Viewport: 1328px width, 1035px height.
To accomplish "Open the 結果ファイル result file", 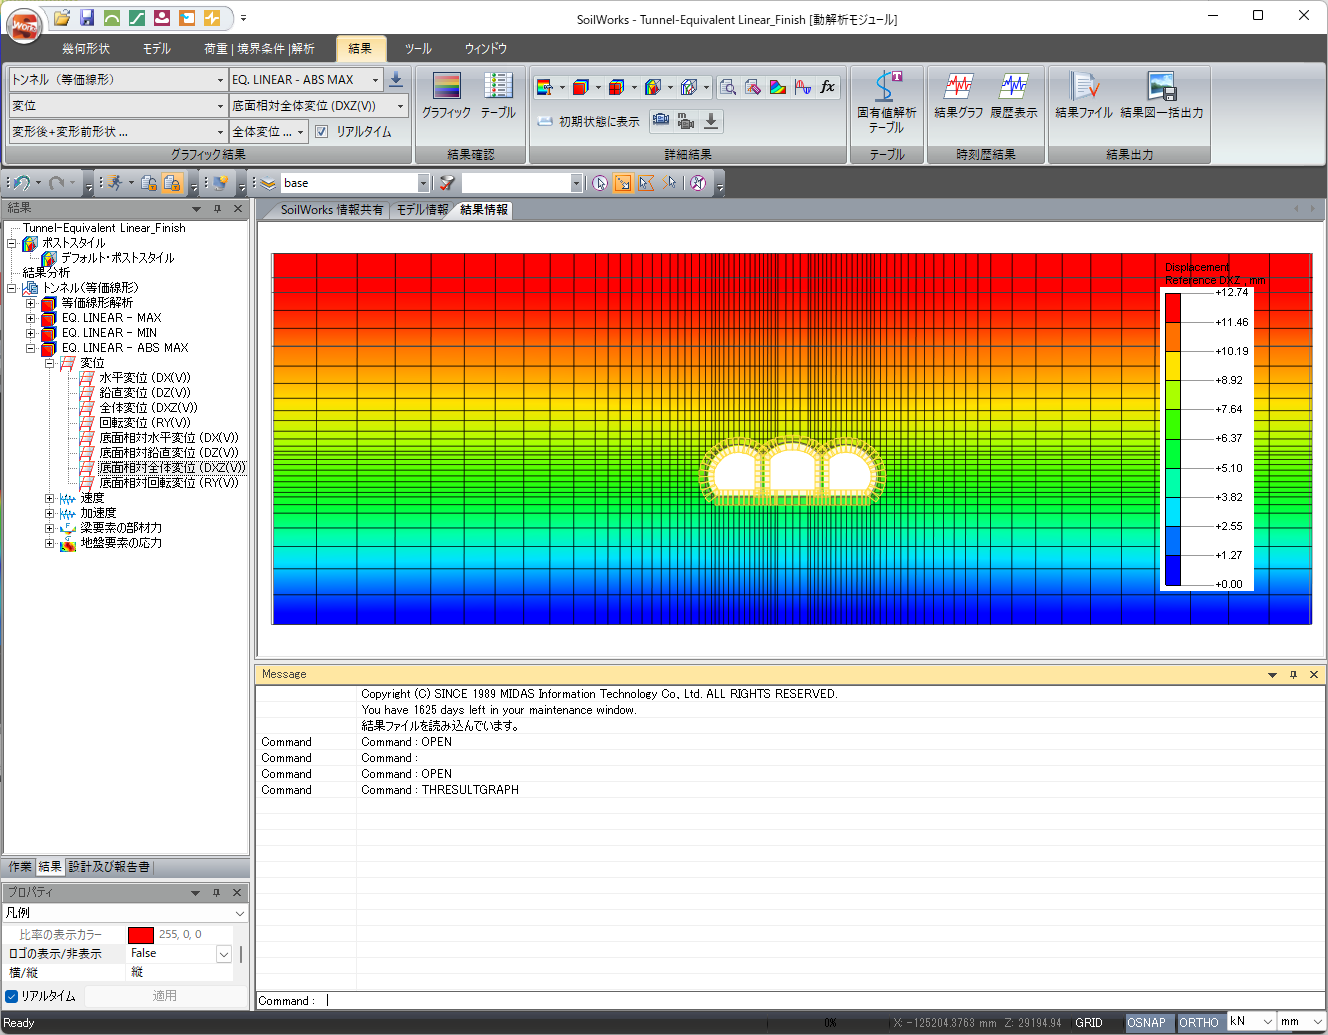I will point(1084,96).
